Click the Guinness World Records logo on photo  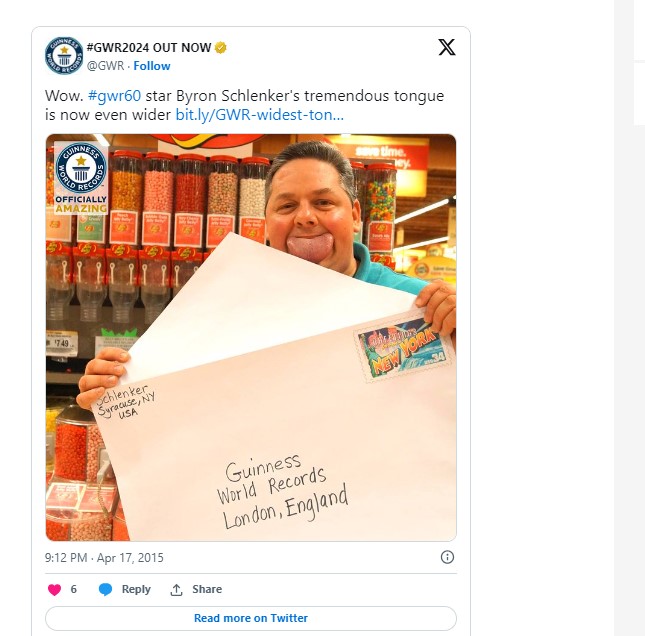click(81, 178)
